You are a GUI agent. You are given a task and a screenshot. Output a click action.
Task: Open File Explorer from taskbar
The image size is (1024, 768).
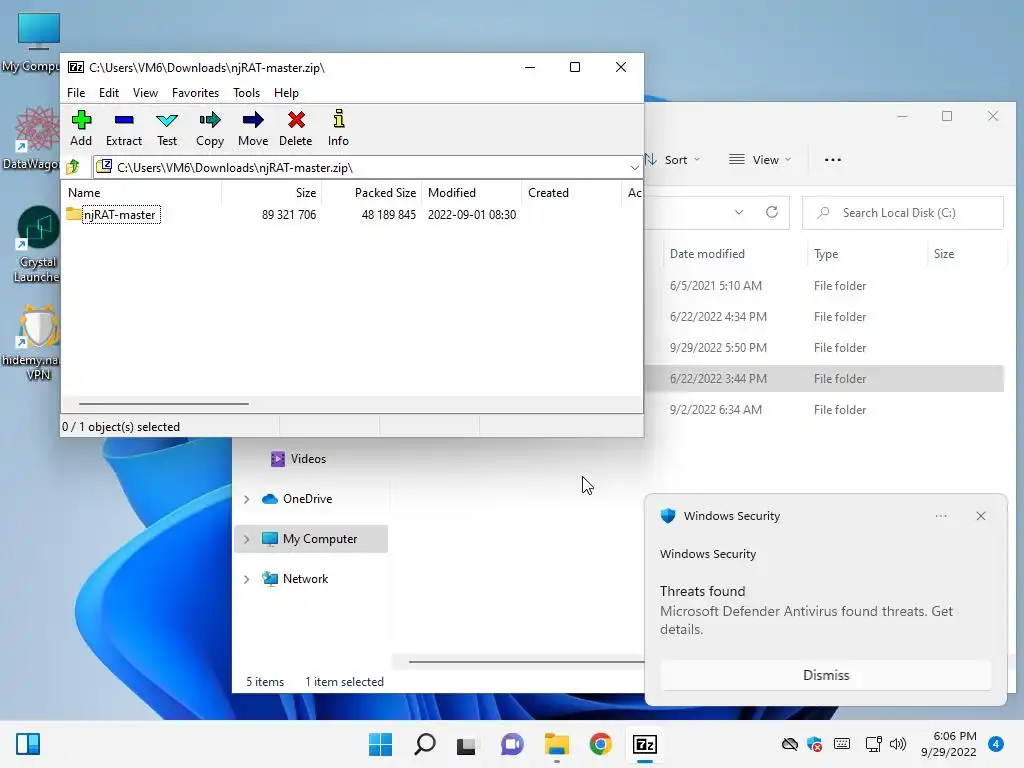coord(556,744)
